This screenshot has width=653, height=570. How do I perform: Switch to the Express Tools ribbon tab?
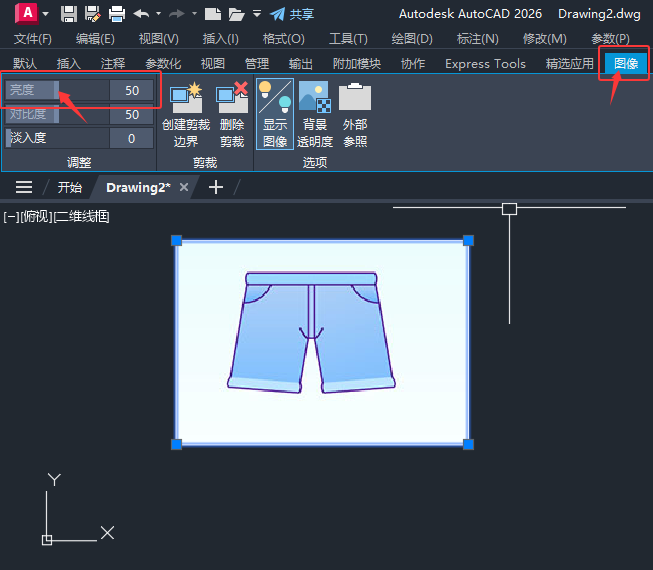pyautogui.click(x=485, y=63)
